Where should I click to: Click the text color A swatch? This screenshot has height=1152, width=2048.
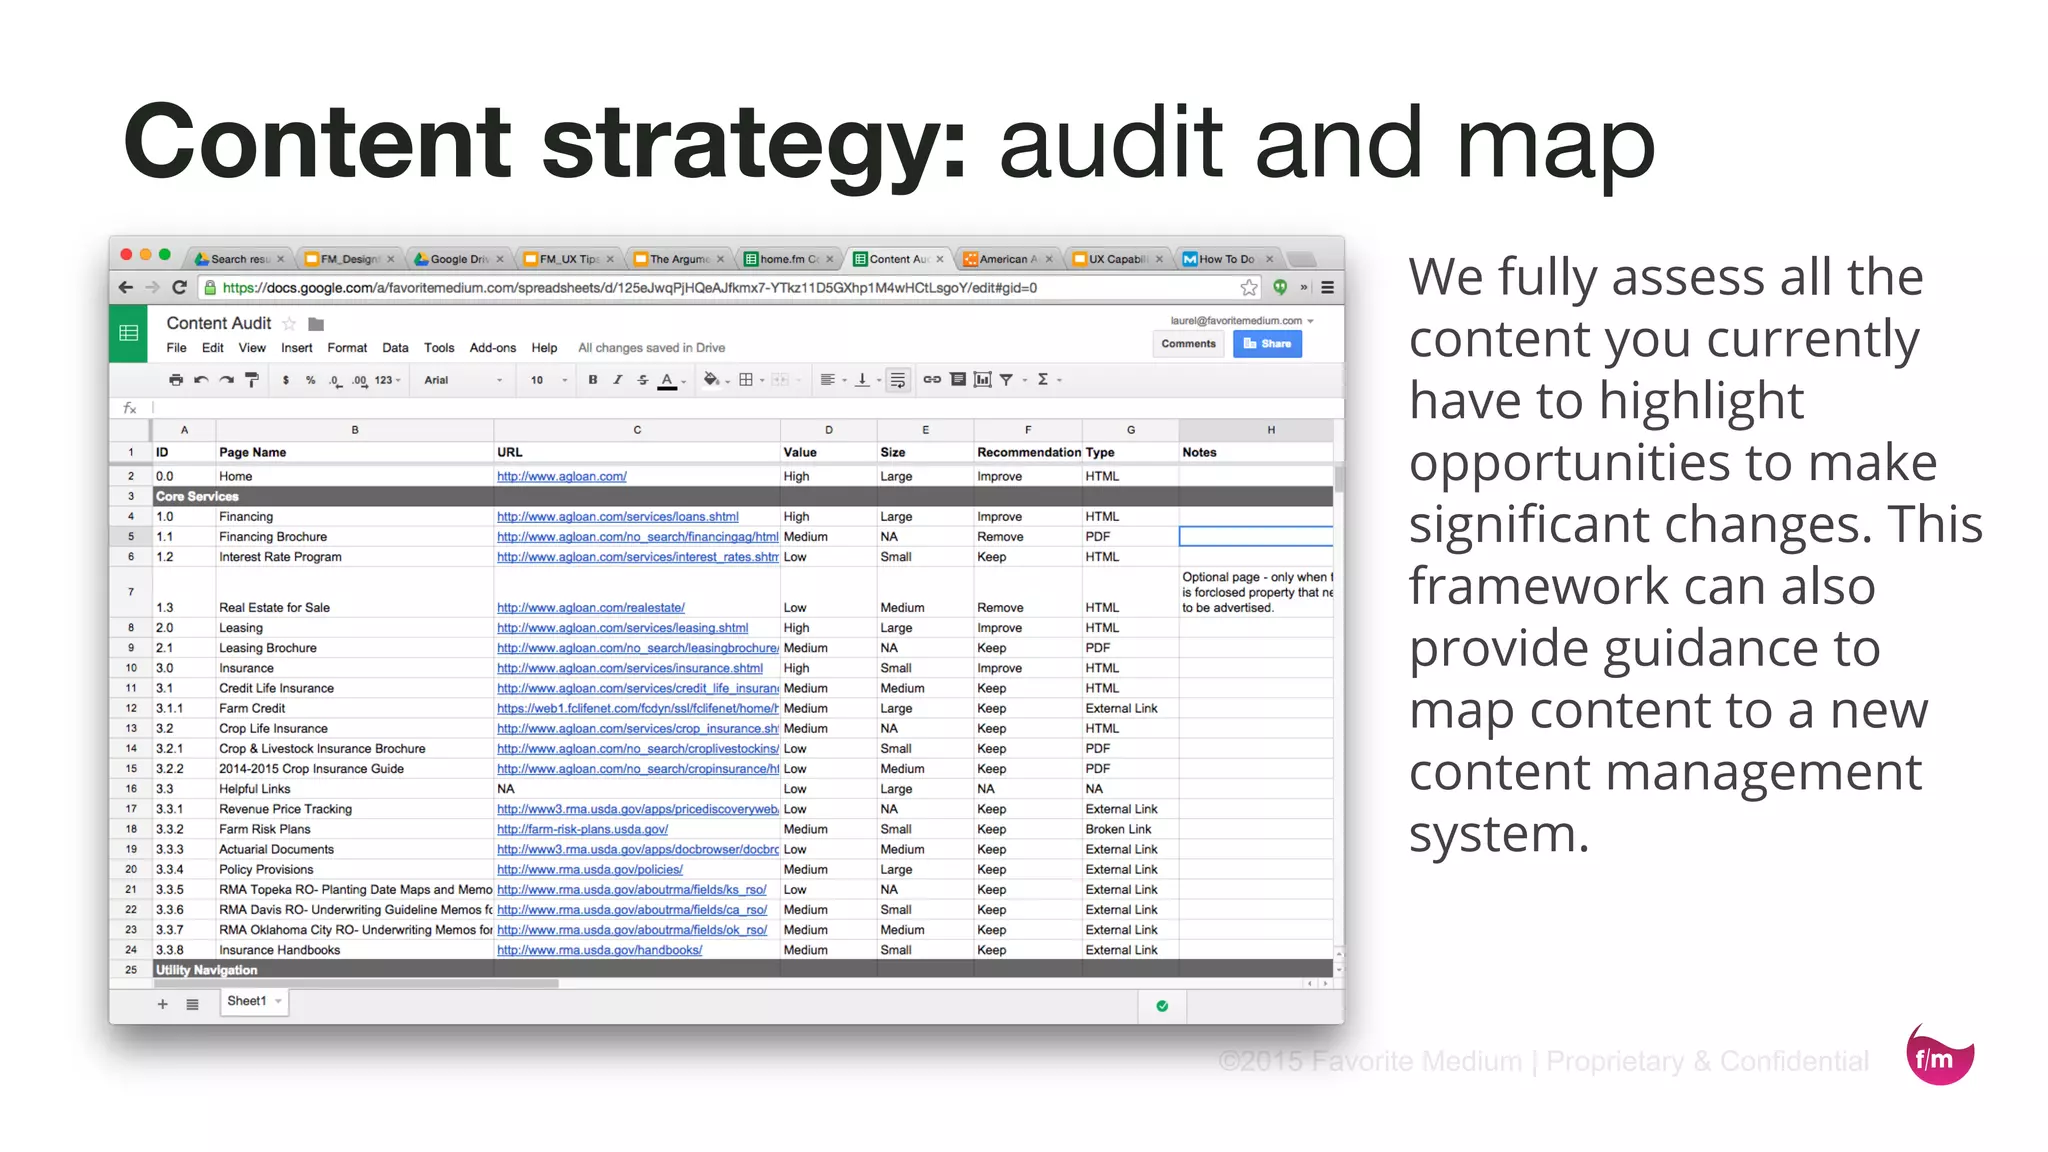pyautogui.click(x=667, y=380)
